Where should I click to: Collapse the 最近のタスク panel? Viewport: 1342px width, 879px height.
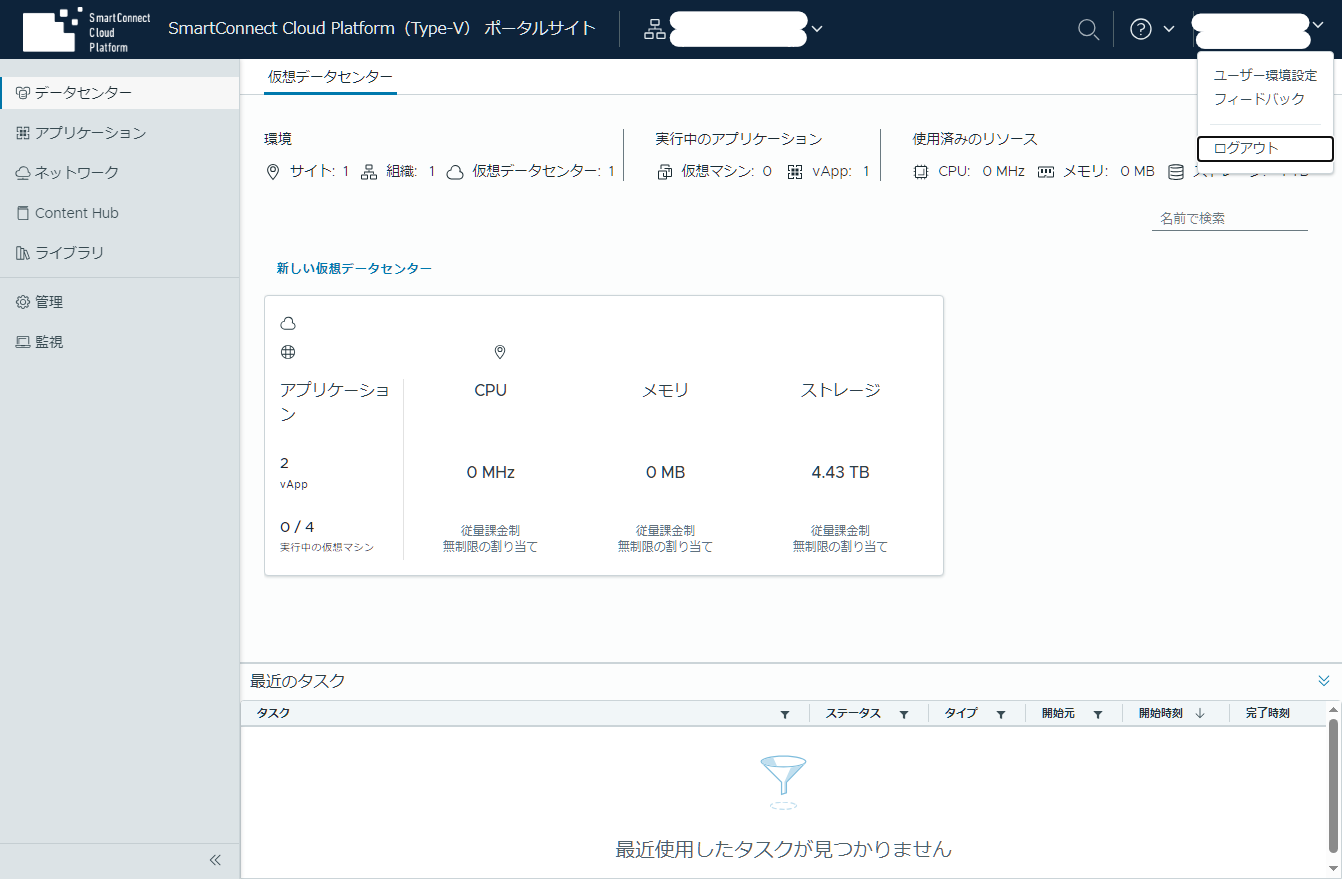[1324, 680]
